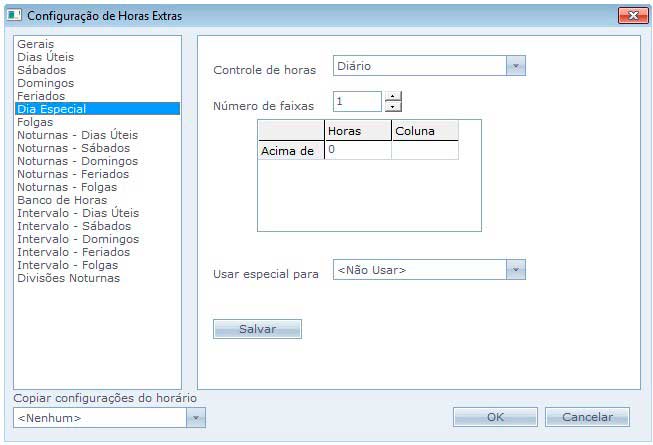Choose Folgas from the category list
653x445 pixels.
point(35,122)
